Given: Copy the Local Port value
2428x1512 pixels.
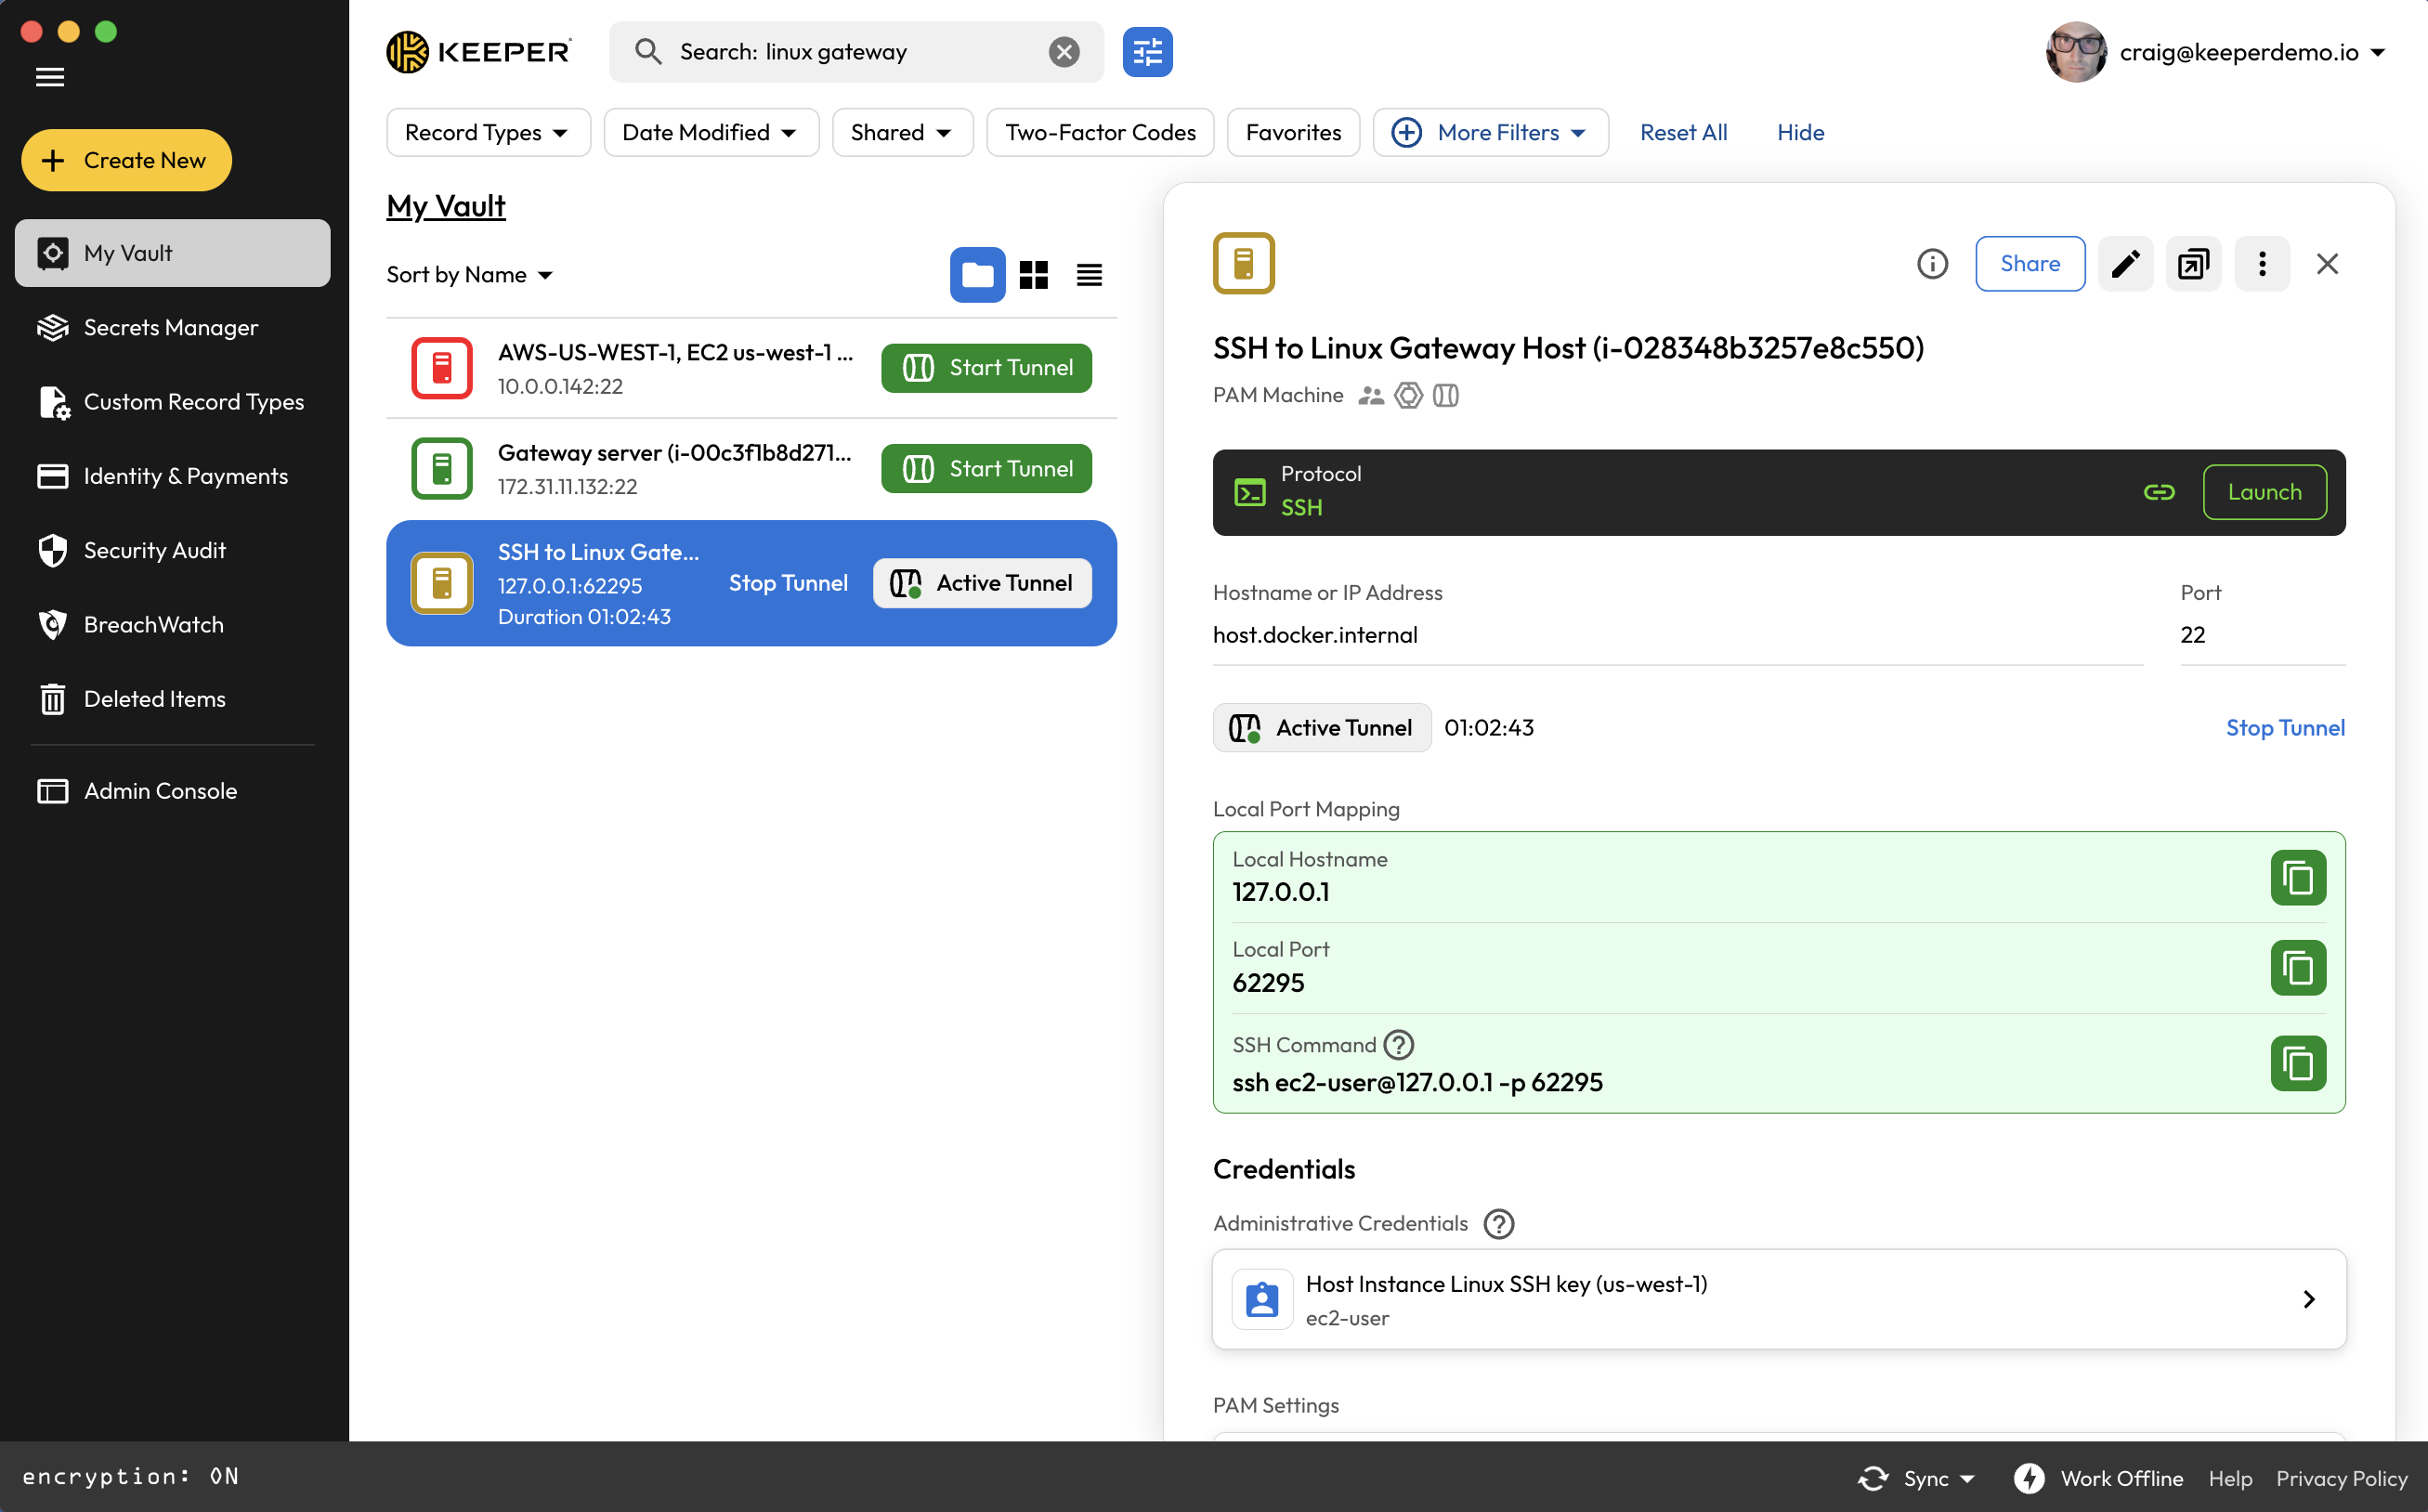Looking at the screenshot, I should (2297, 968).
